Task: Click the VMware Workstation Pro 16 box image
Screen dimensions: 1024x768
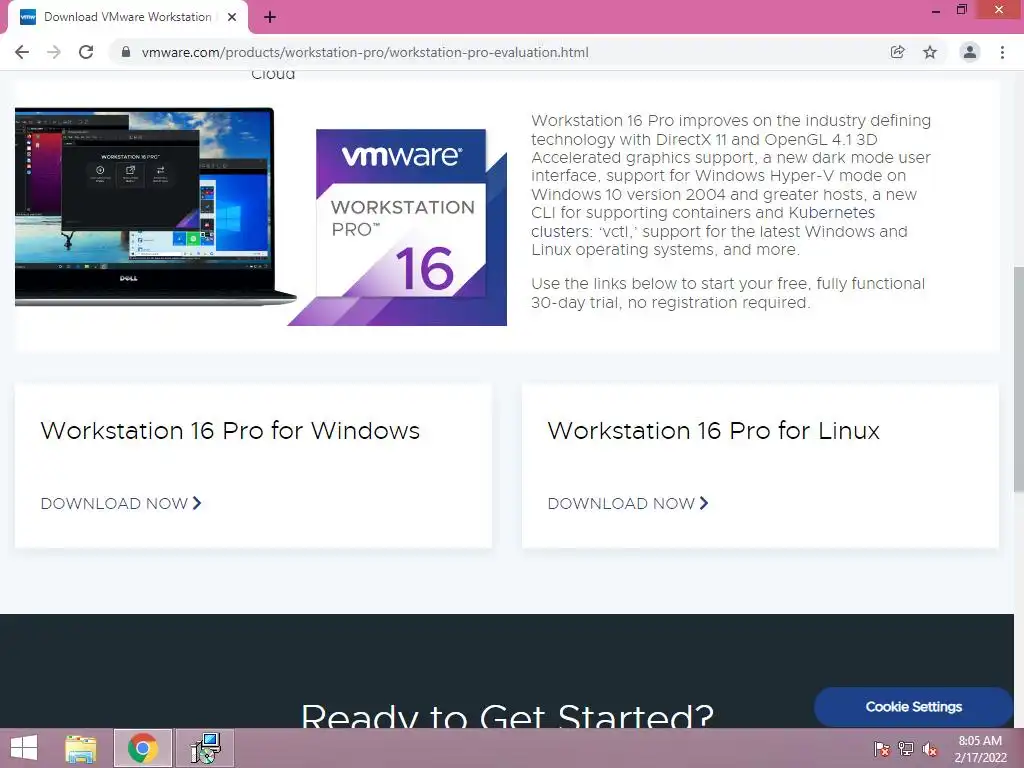Action: [398, 227]
